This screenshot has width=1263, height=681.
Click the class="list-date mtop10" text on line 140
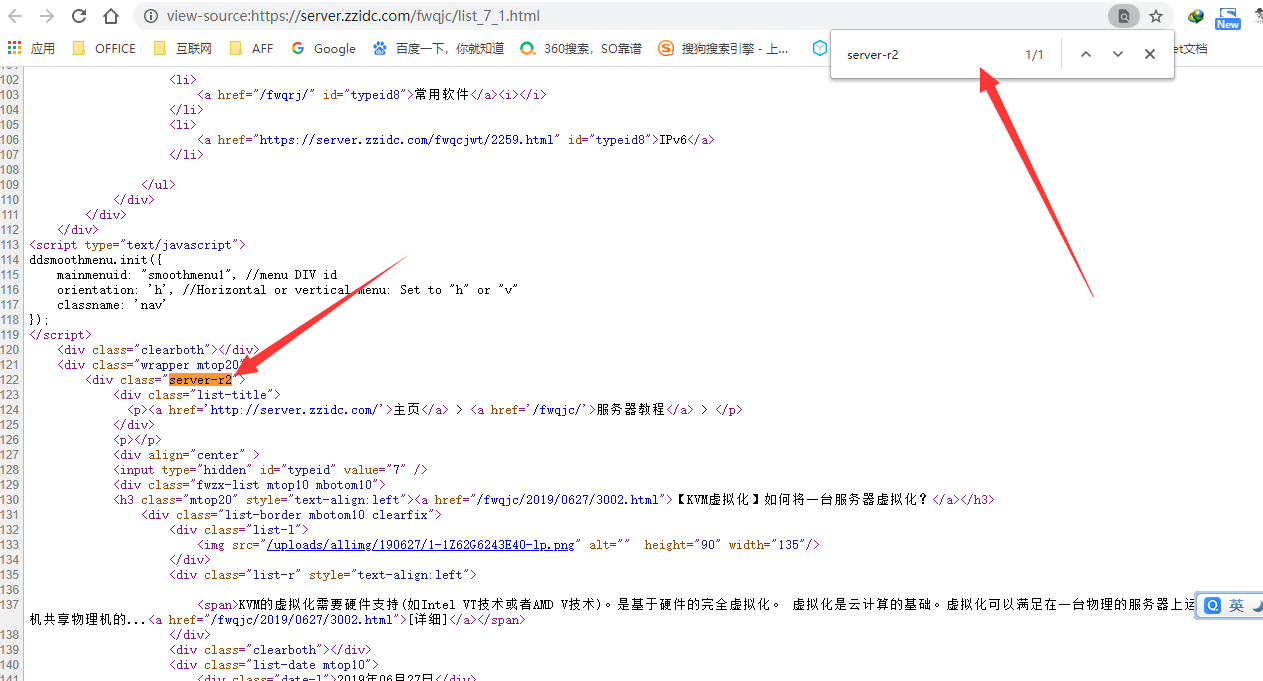(287, 665)
